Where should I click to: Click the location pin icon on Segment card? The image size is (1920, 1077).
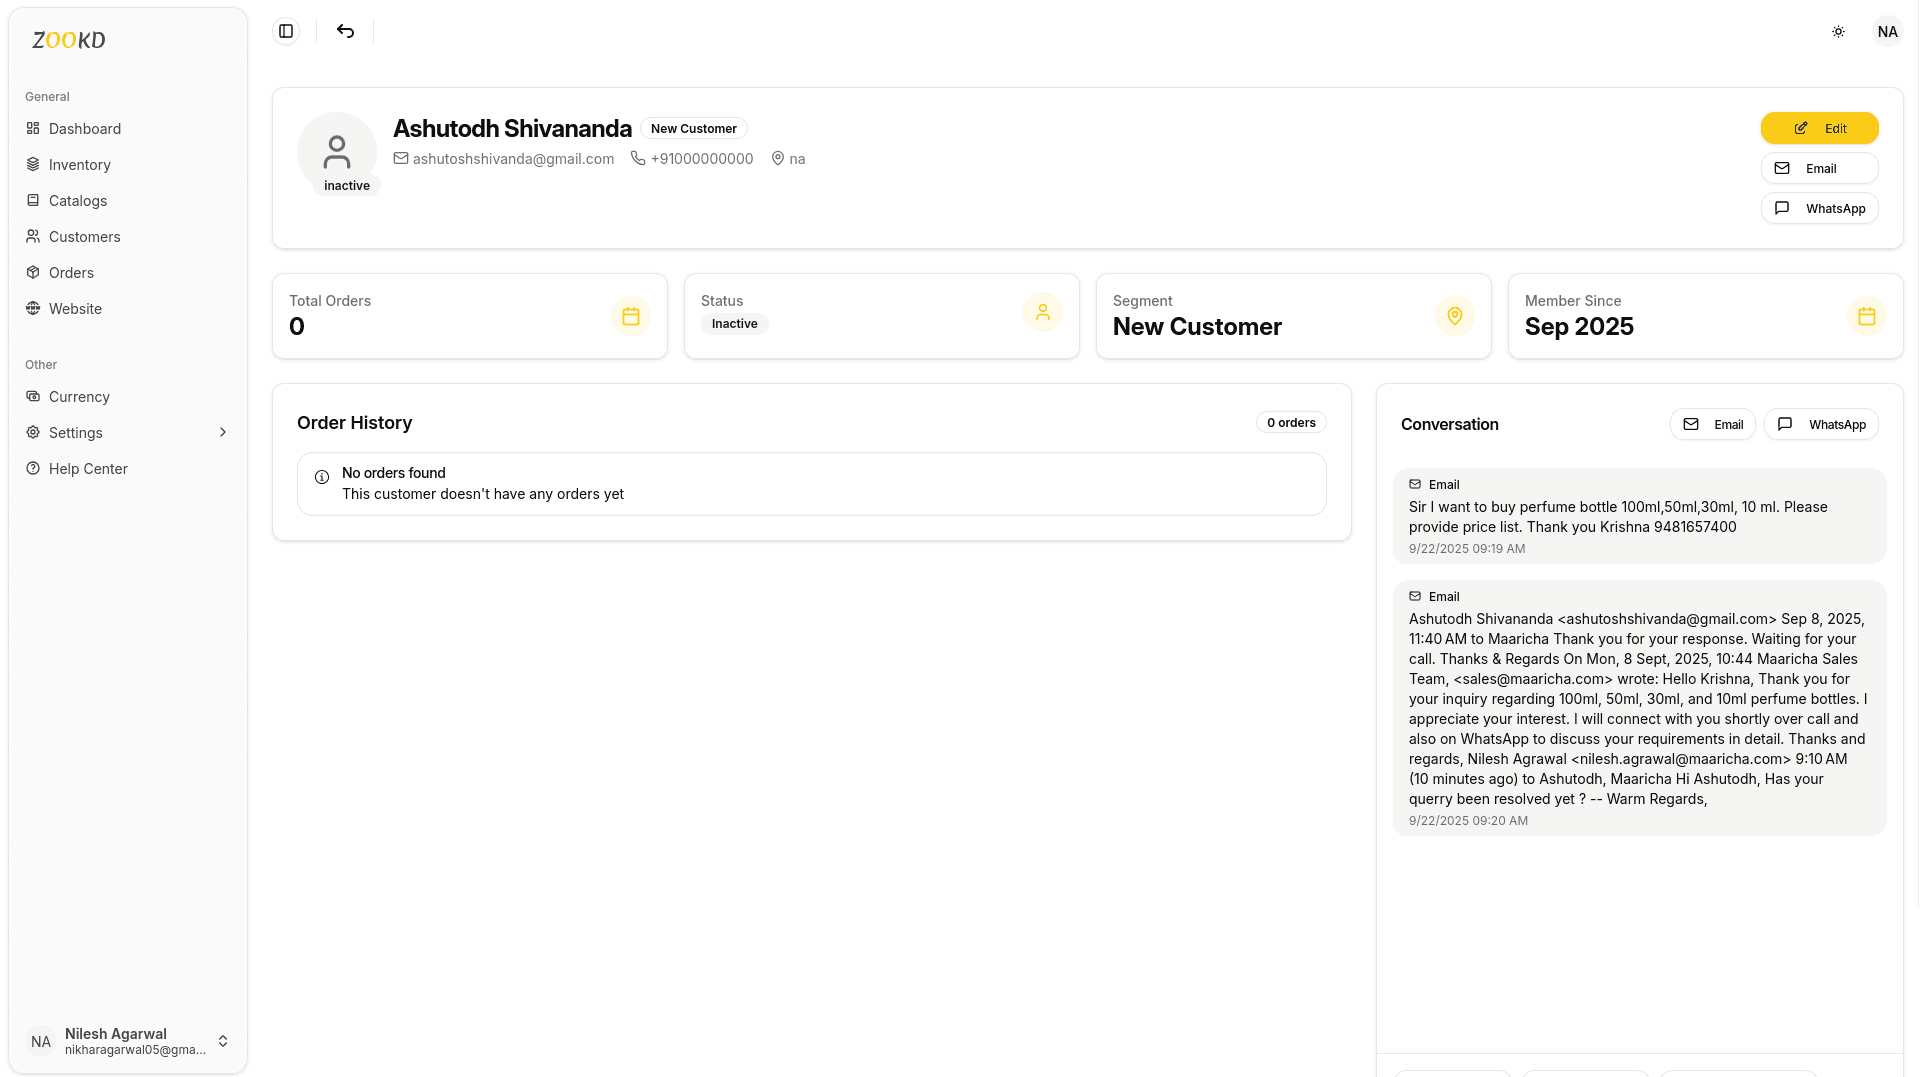[x=1455, y=316]
